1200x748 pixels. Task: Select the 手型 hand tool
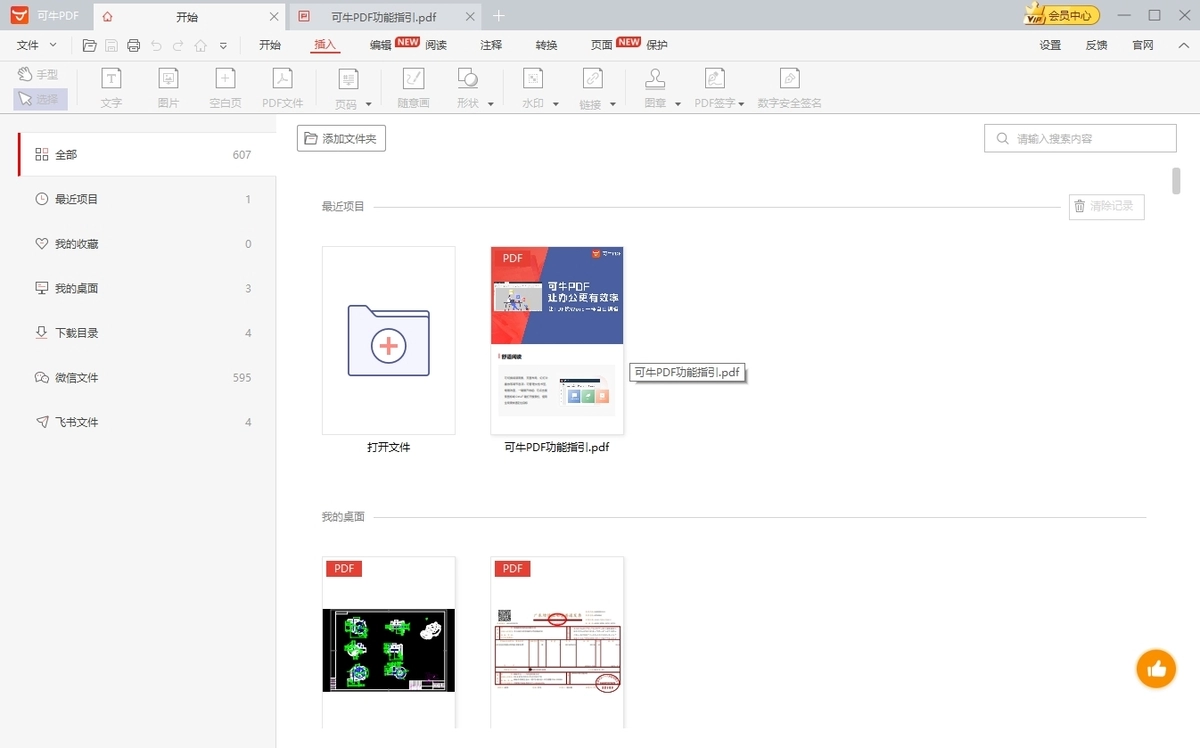coord(38,75)
